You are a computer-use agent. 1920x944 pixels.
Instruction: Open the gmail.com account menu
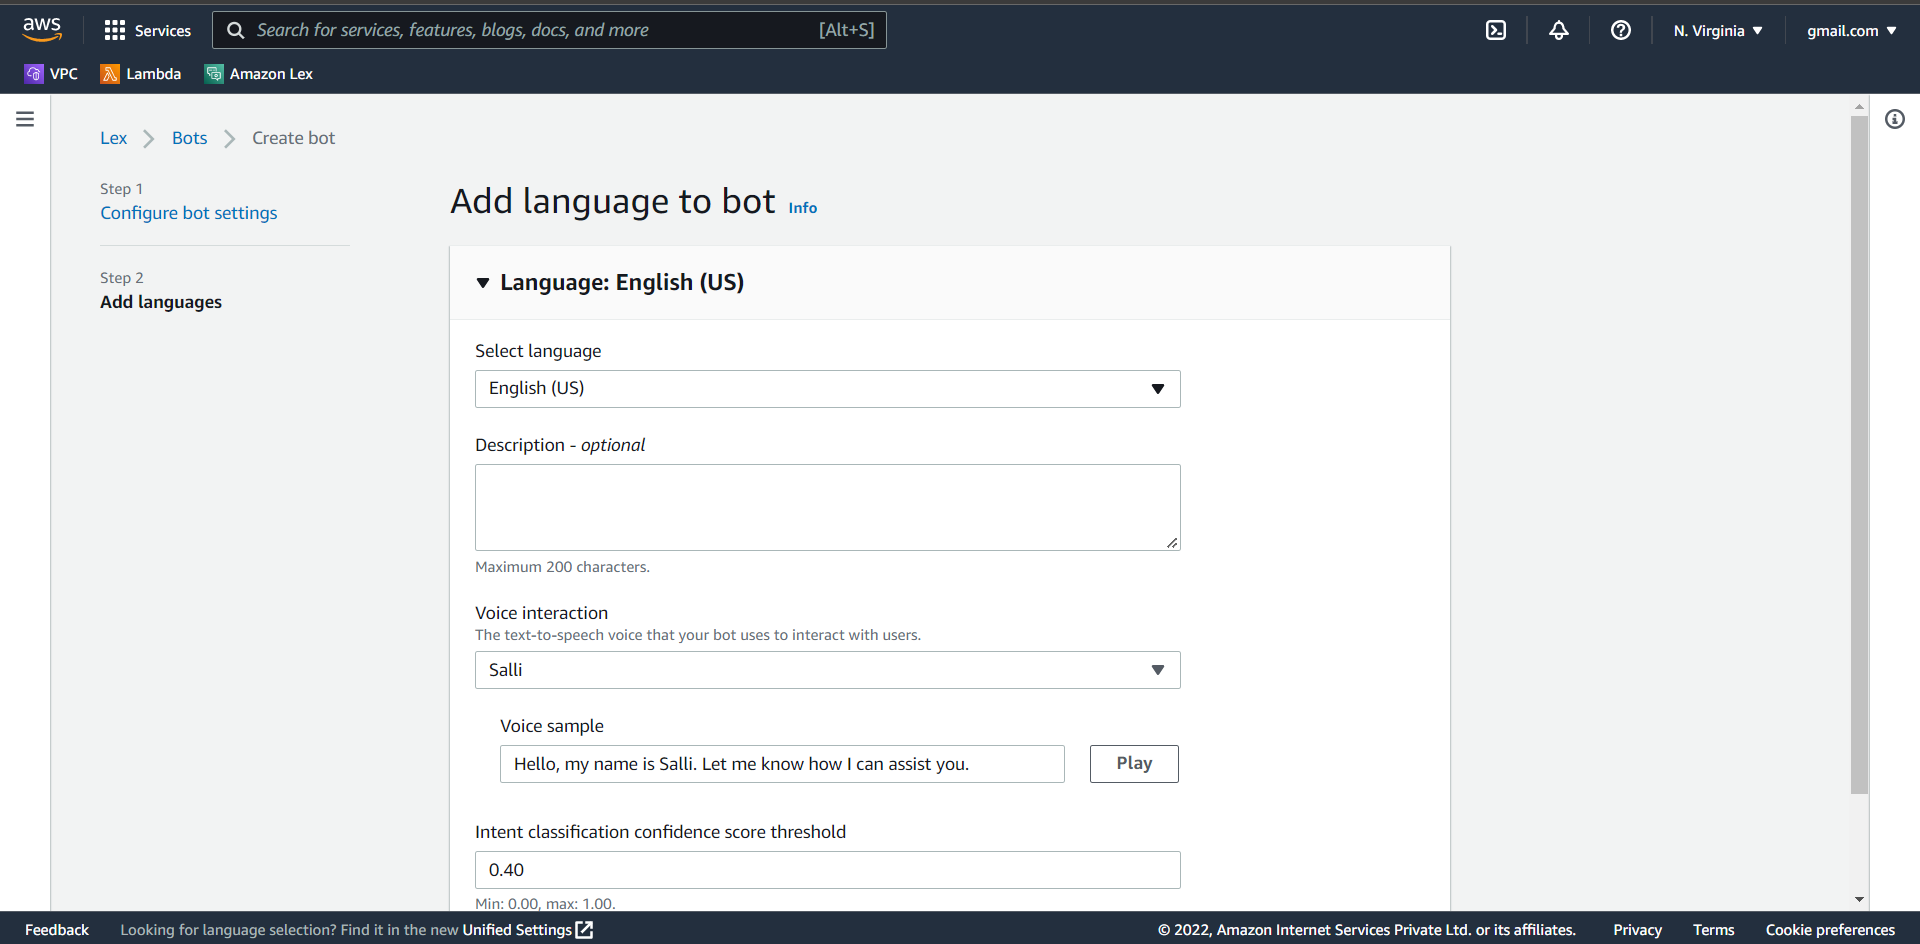(1850, 30)
